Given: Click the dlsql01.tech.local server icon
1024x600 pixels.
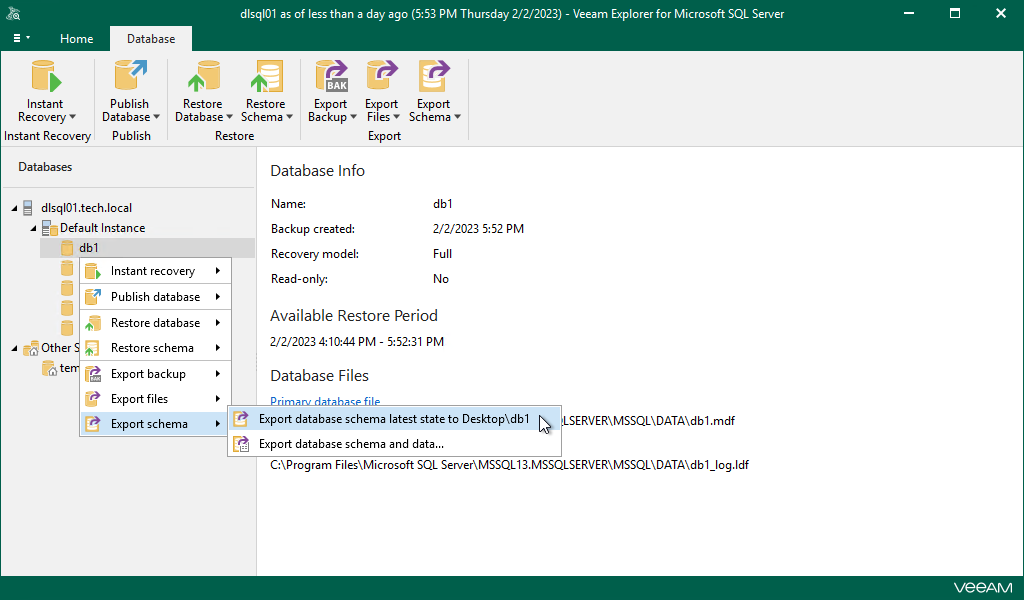Looking at the screenshot, I should [x=27, y=208].
